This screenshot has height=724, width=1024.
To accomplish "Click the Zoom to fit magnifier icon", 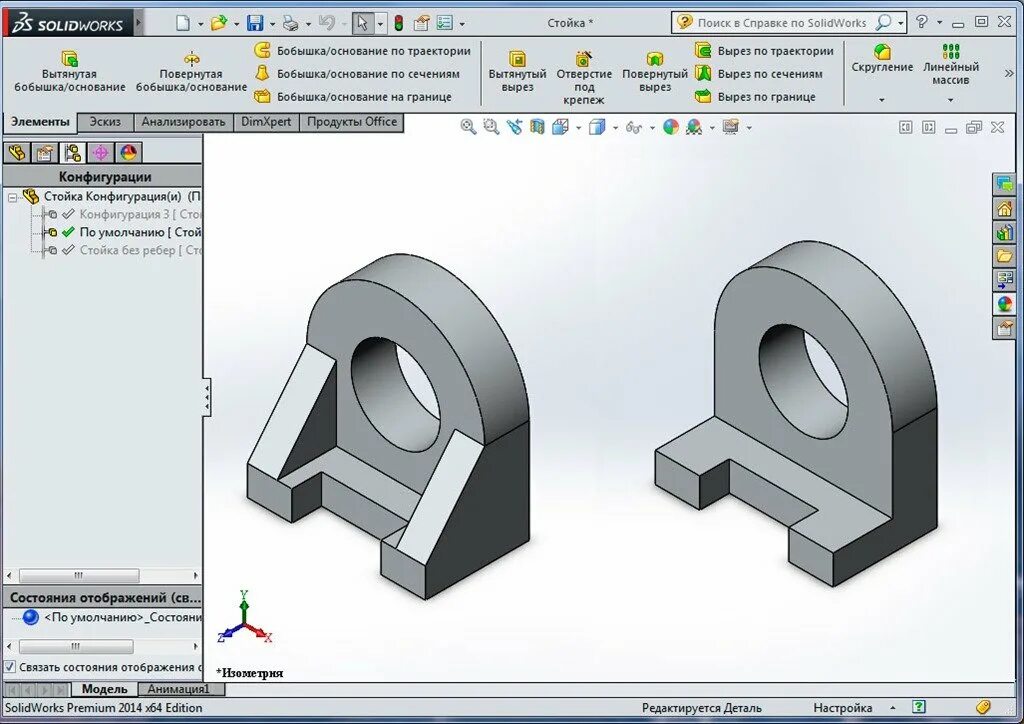I will point(468,127).
